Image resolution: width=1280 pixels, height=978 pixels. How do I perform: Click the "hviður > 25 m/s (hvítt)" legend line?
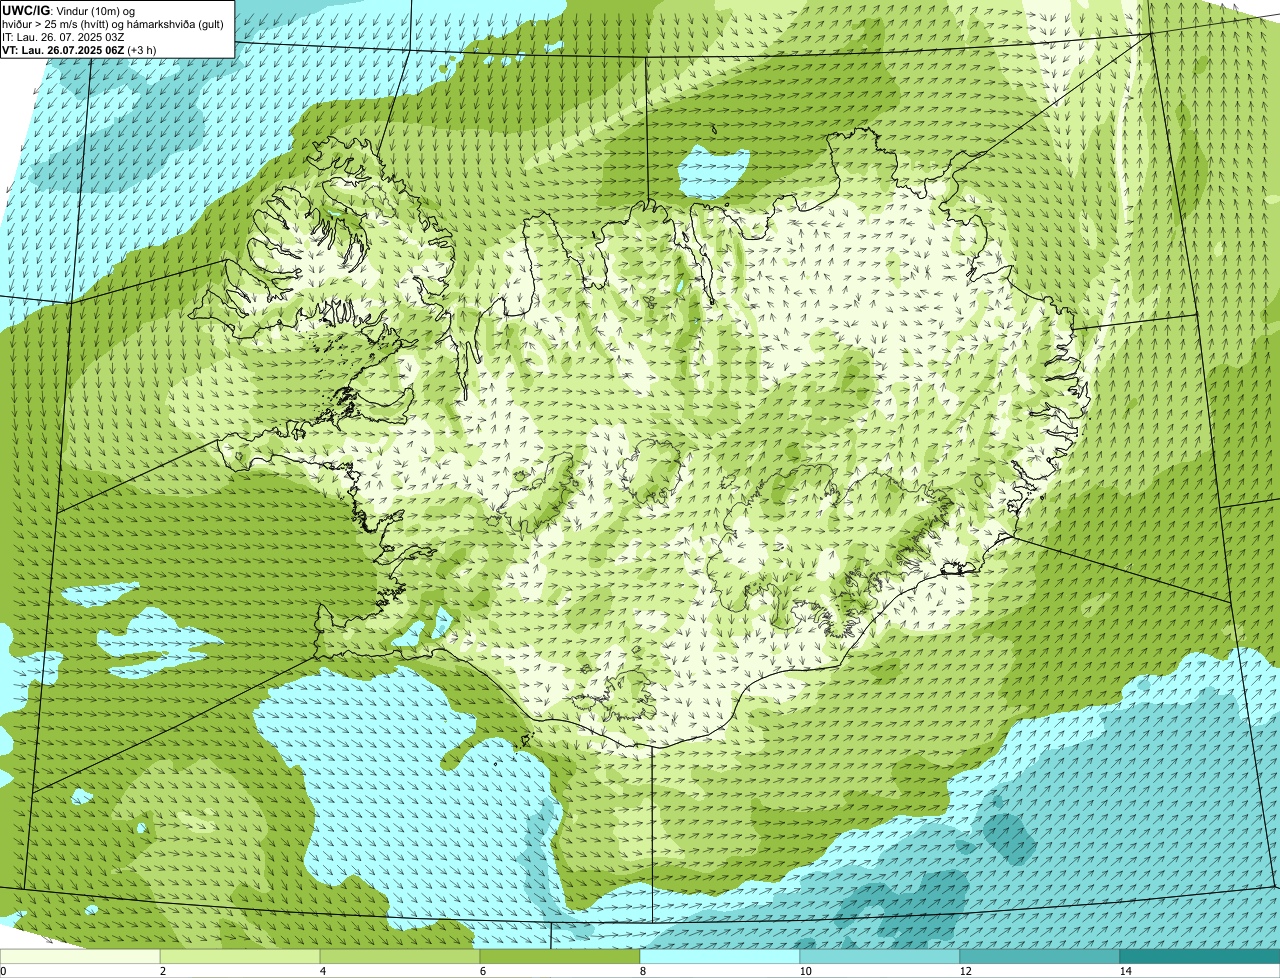(x=113, y=24)
